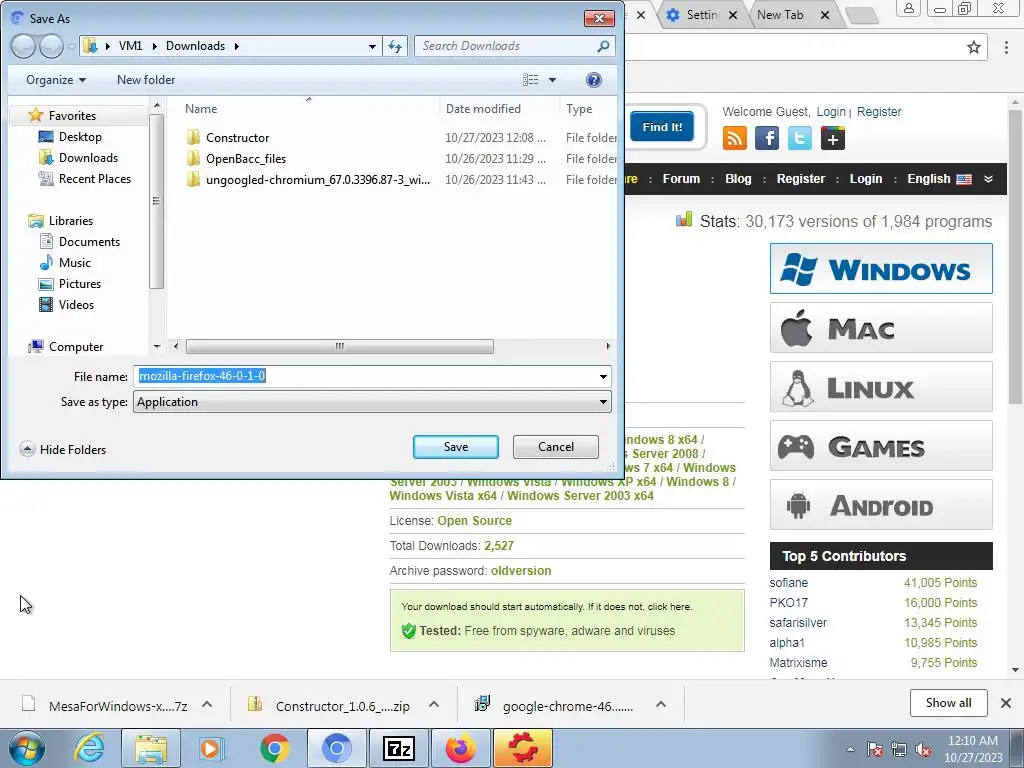The image size is (1024, 768).
Task: Show hidden tray icons arrow
Action: [850, 749]
